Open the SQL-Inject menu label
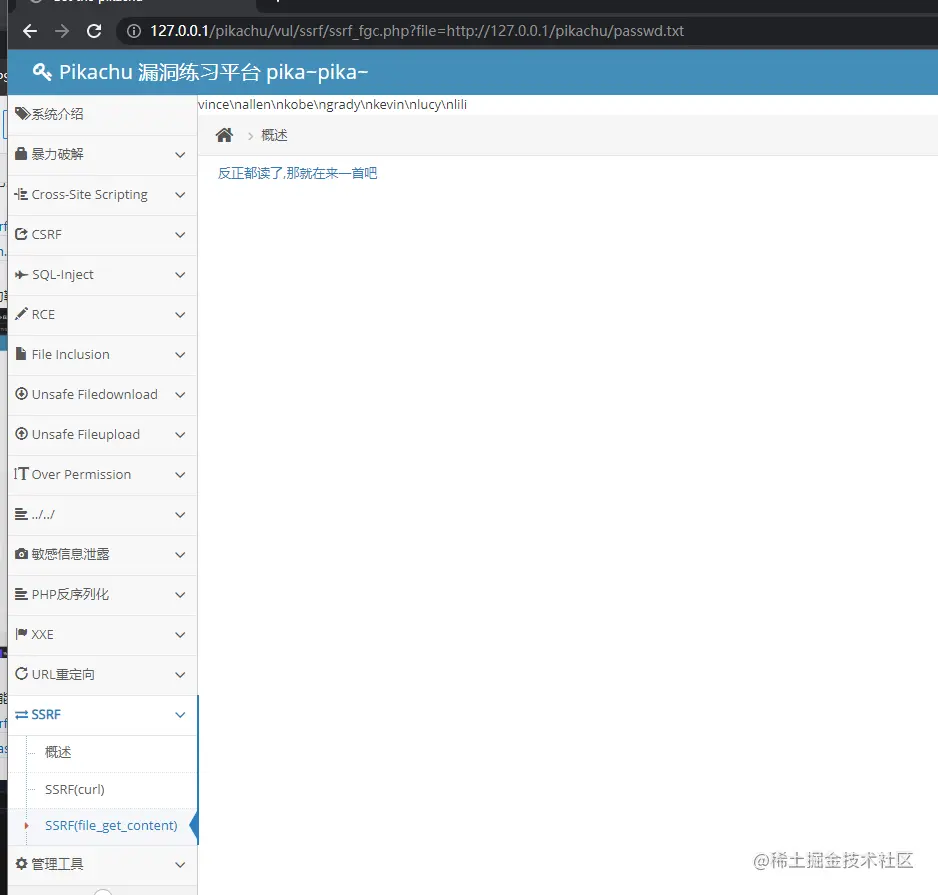The width and height of the screenshot is (938, 895). [63, 275]
